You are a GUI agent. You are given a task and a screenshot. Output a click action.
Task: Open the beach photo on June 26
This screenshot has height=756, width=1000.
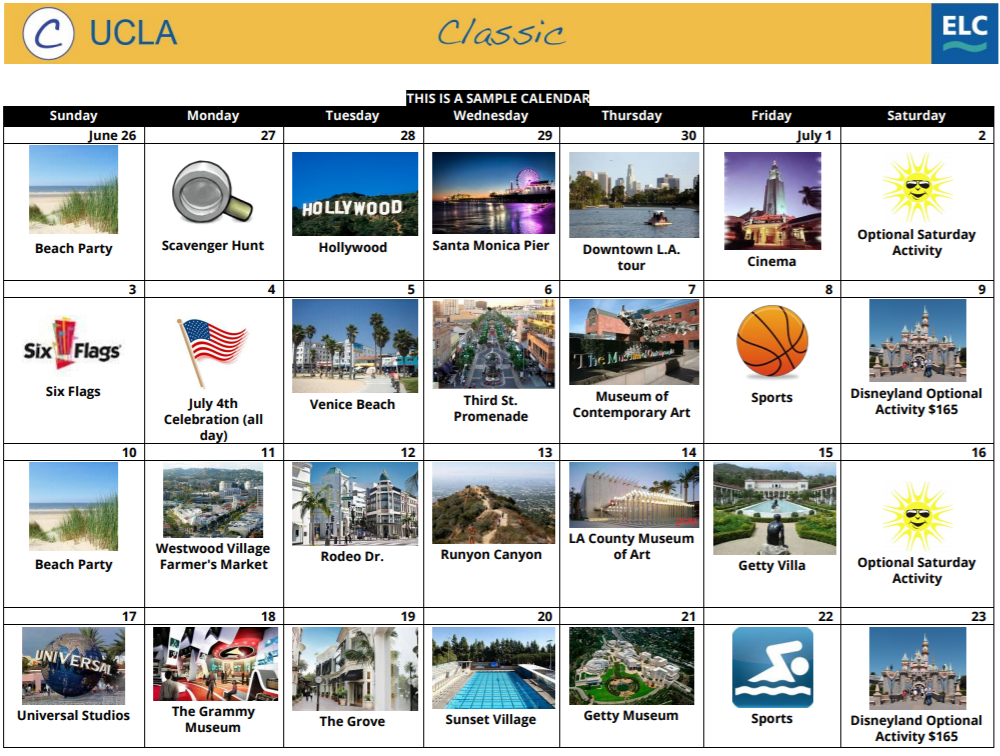point(73,189)
